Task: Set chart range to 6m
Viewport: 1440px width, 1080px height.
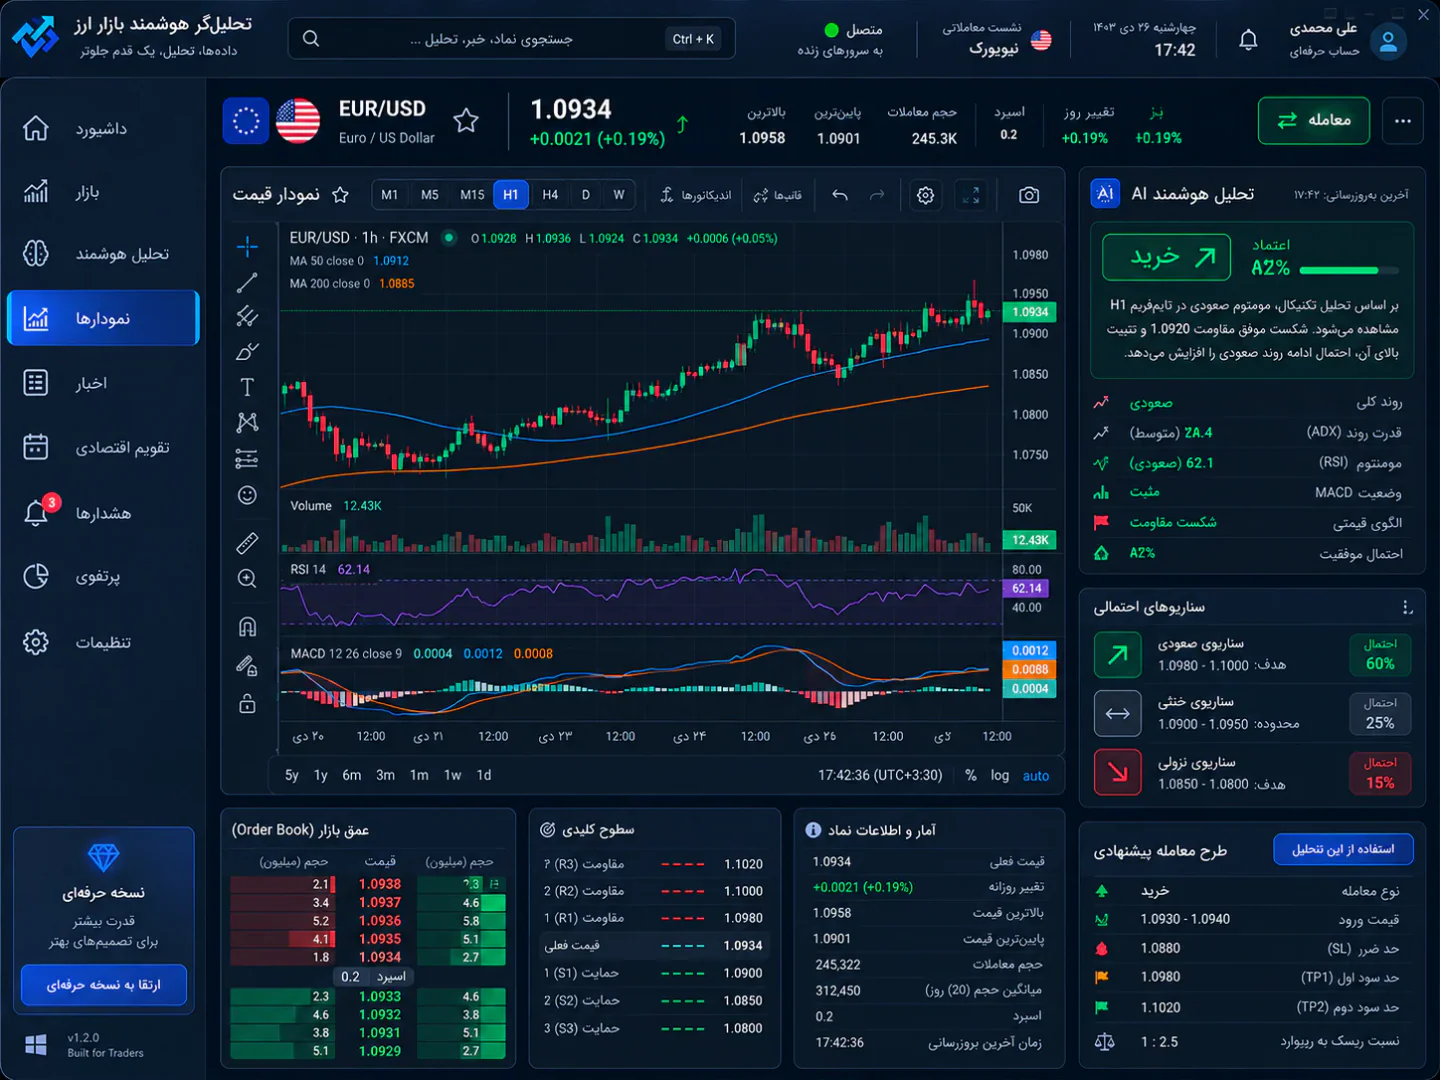Action: tap(352, 775)
